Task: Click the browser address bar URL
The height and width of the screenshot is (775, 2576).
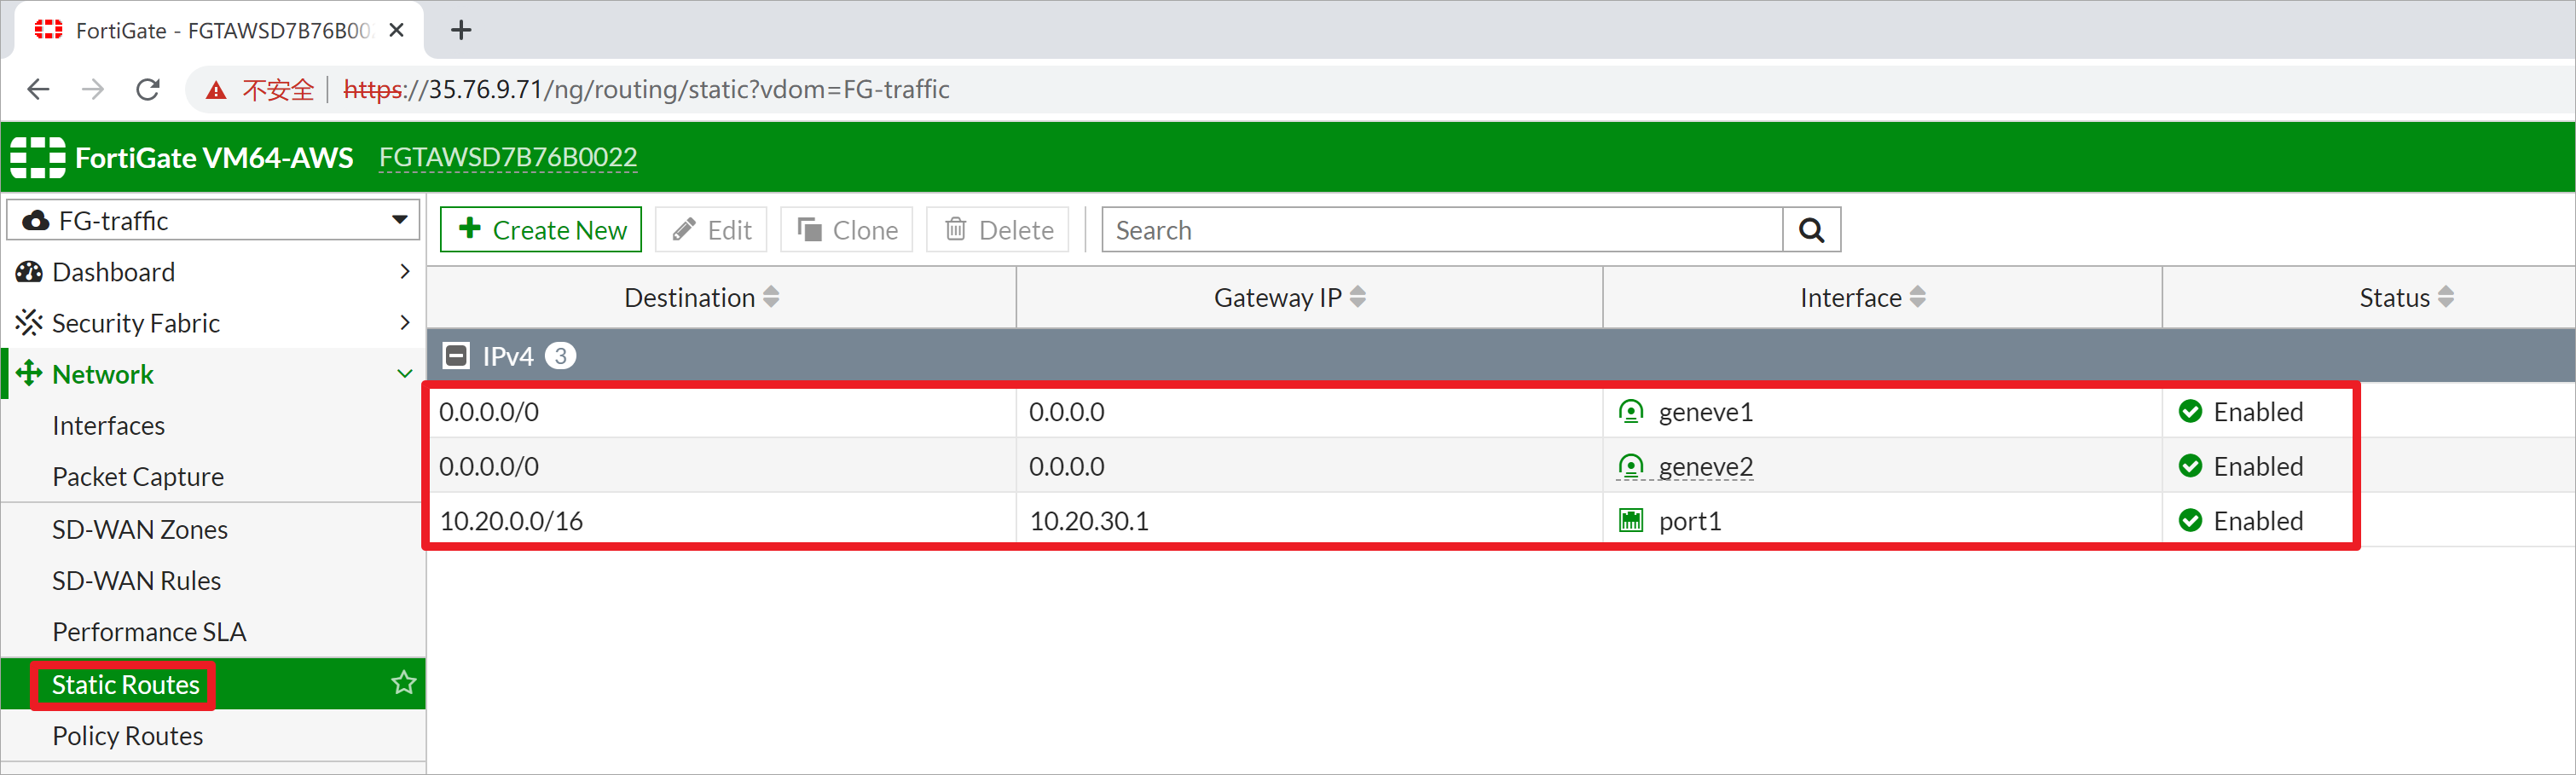Action: coord(646,90)
